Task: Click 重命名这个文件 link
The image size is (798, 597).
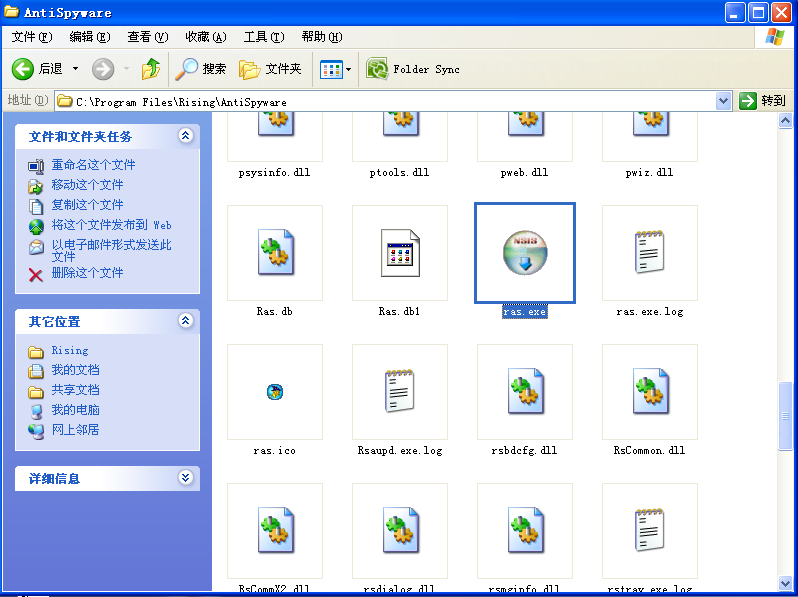Action: pos(93,165)
